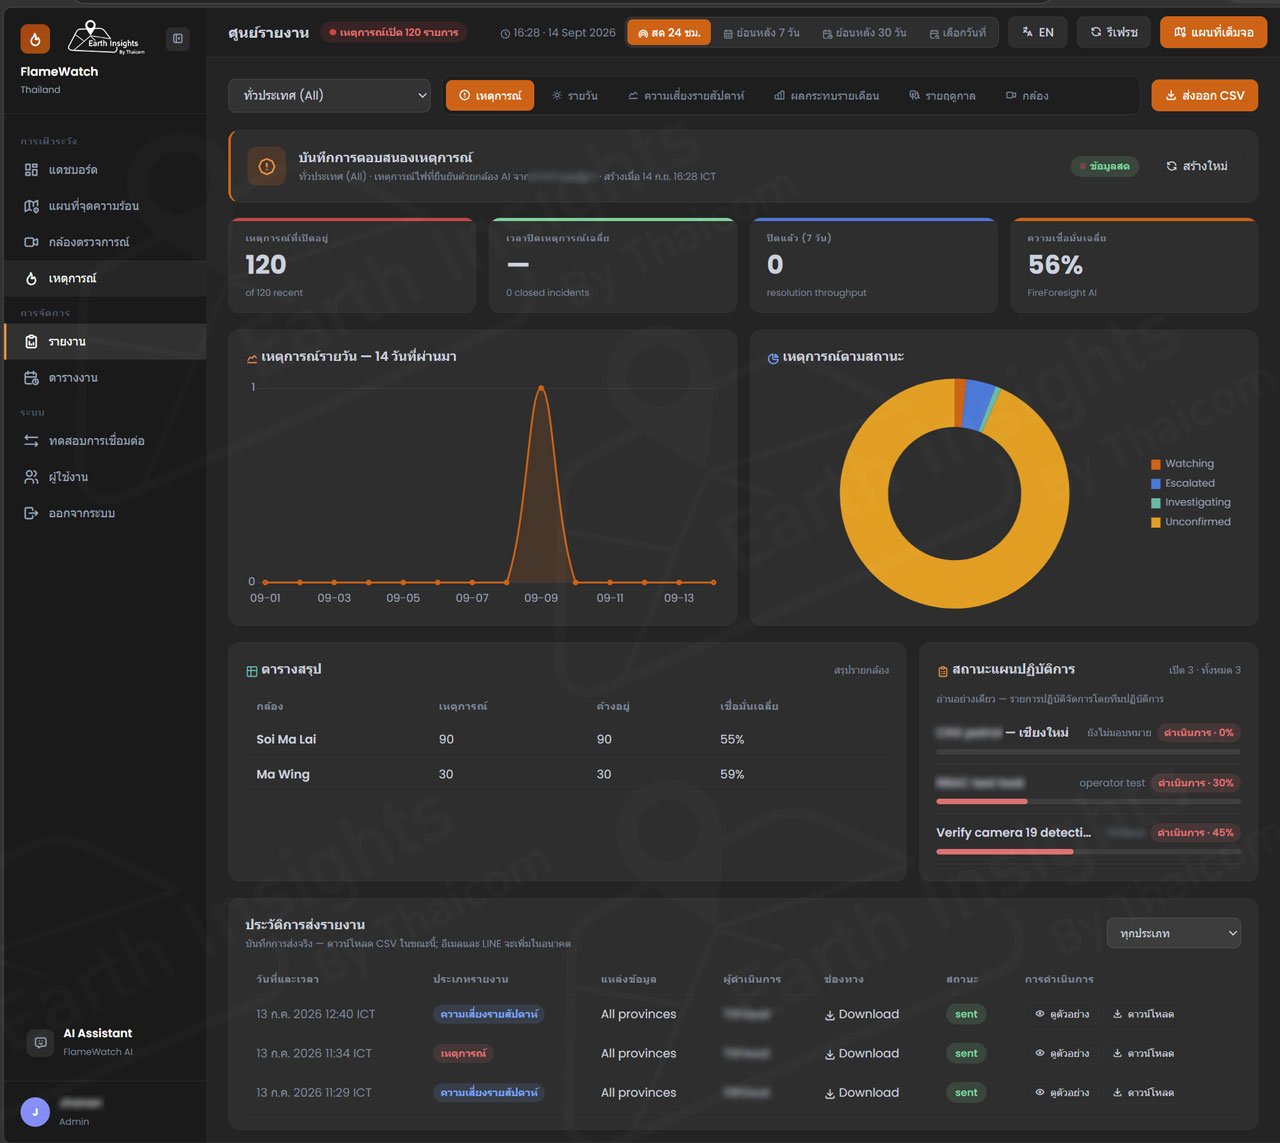
Task: Click สร้างใหม่ regenerate button
Action: click(1197, 166)
